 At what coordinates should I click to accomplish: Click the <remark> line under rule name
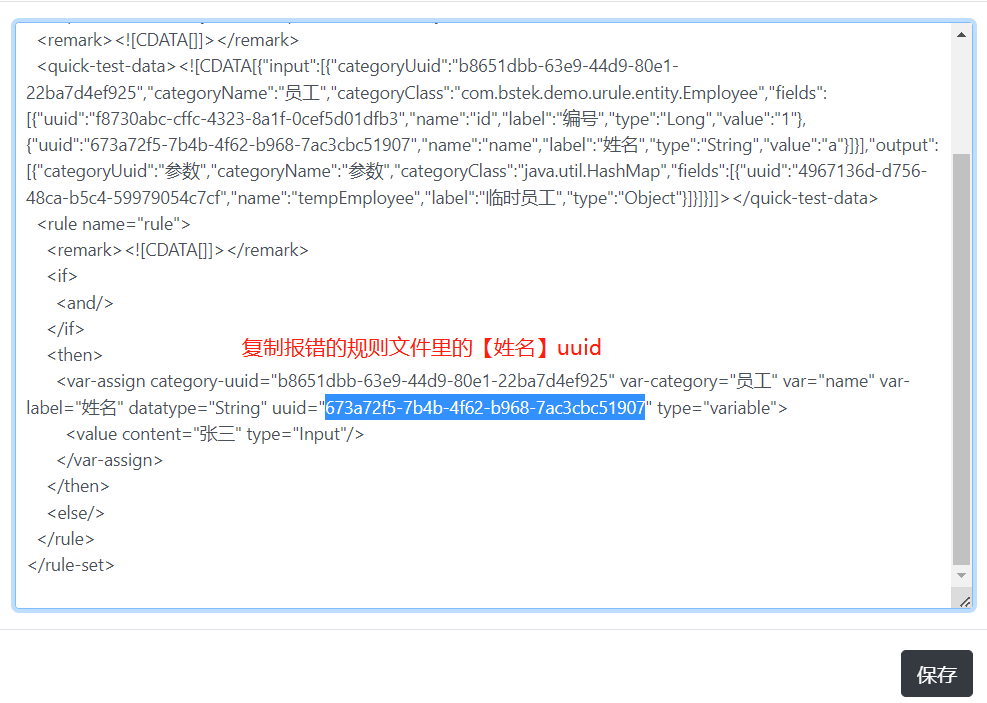point(178,250)
